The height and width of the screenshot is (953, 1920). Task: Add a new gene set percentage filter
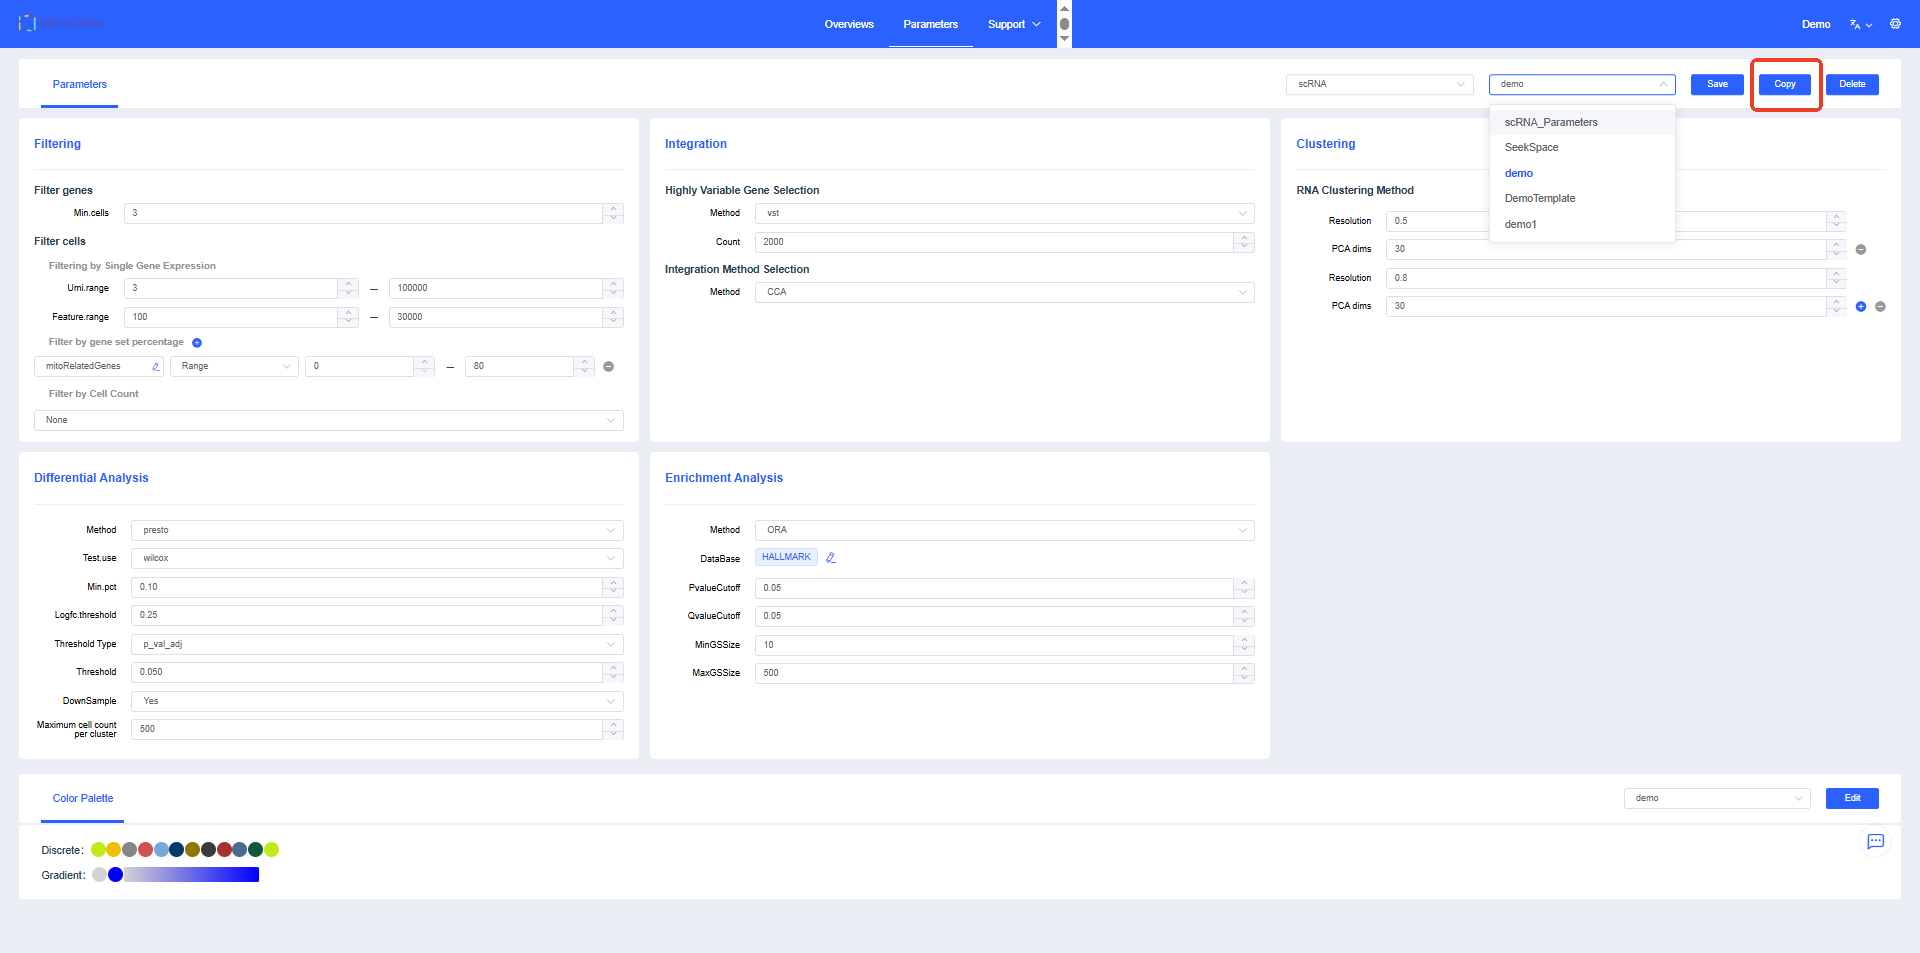[x=197, y=343]
